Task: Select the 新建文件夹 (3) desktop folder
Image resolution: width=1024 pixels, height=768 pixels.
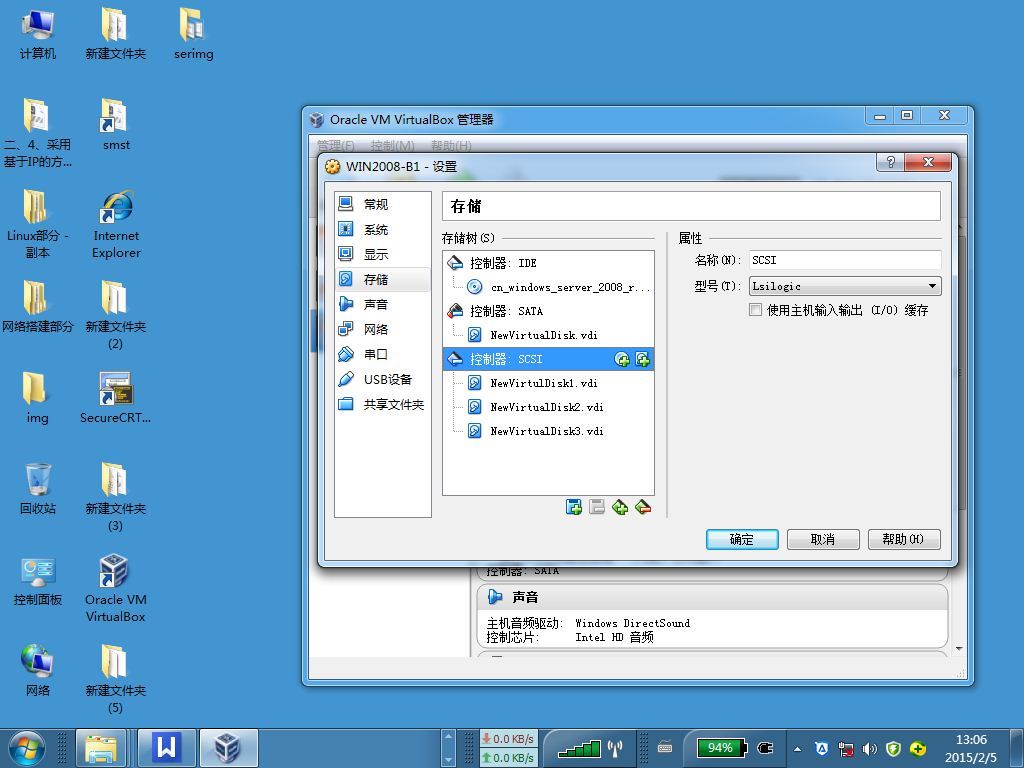Action: point(116,498)
